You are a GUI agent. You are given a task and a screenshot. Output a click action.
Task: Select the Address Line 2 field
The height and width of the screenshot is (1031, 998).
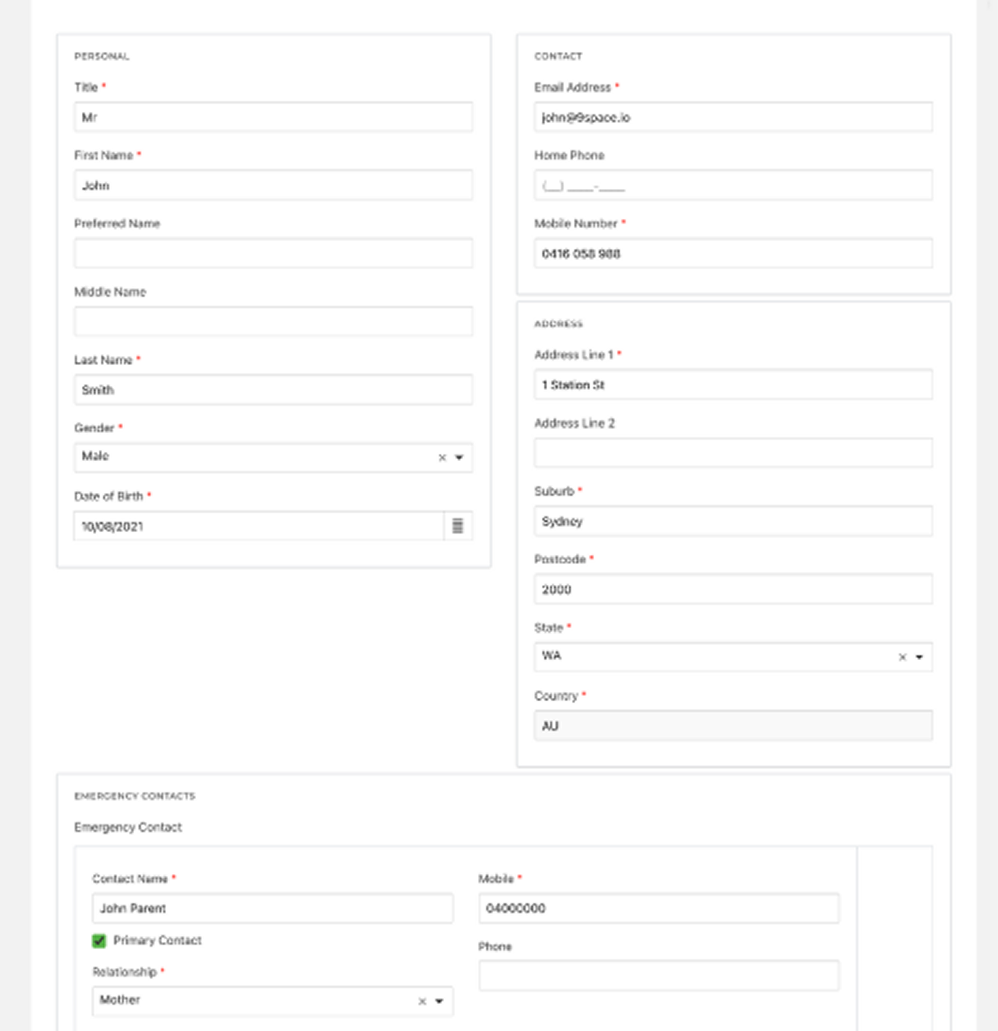click(x=732, y=453)
